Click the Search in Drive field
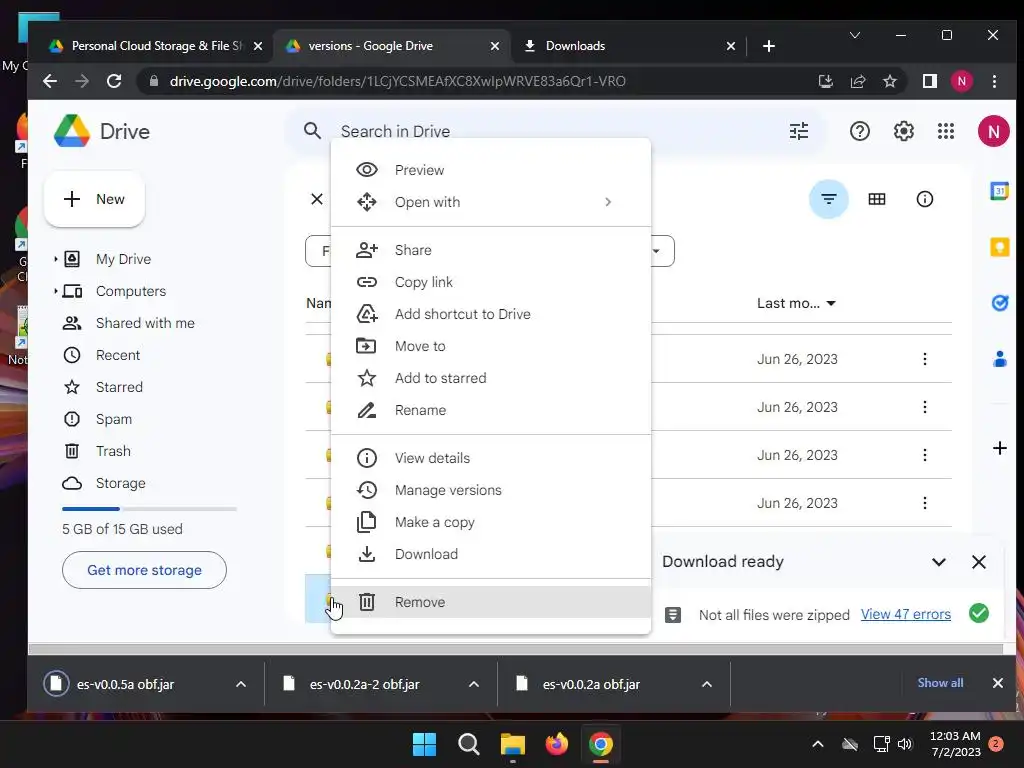The image size is (1024, 768). pos(555,131)
